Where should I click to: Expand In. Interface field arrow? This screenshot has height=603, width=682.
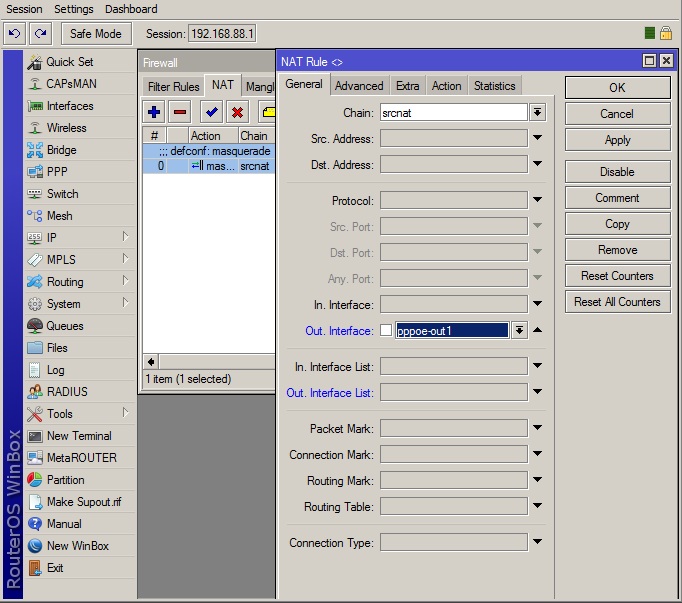[x=537, y=303]
